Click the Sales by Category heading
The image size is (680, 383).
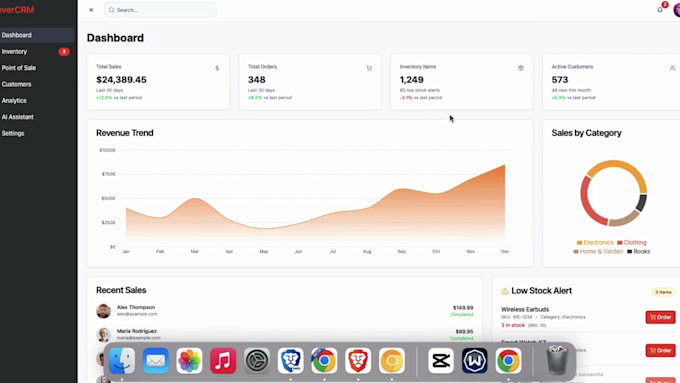coord(586,133)
